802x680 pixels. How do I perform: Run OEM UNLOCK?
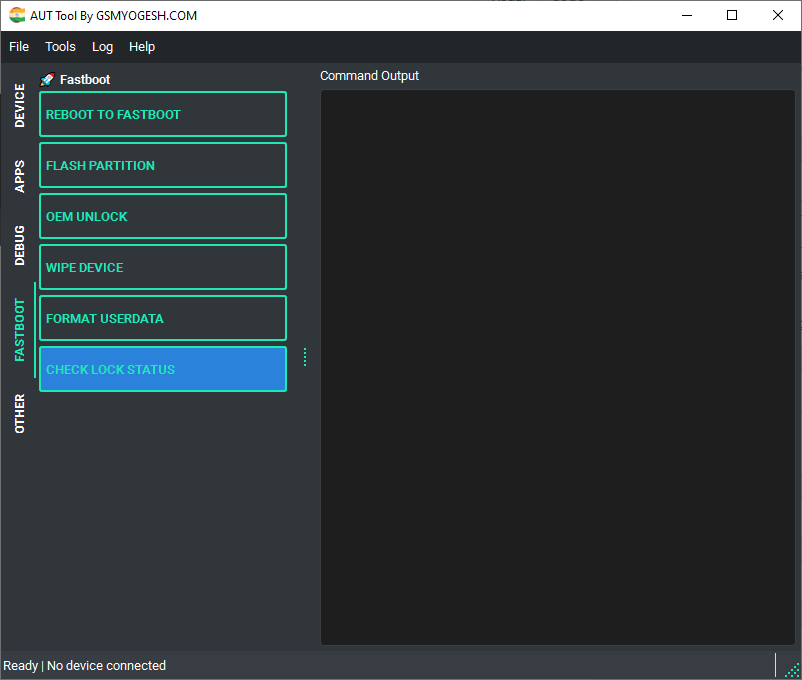(x=162, y=216)
